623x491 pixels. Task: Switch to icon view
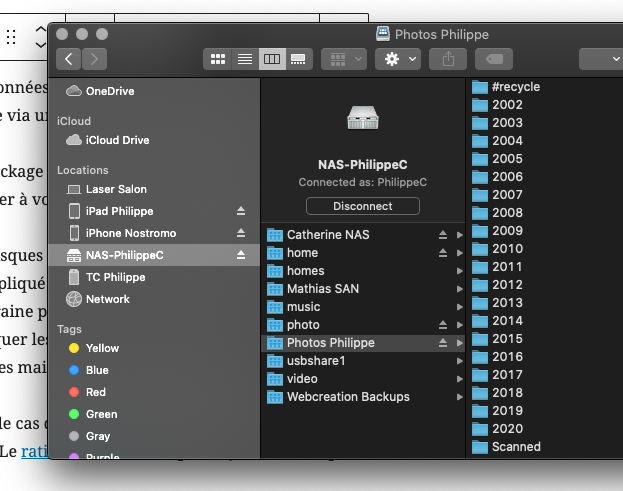pyautogui.click(x=218, y=59)
